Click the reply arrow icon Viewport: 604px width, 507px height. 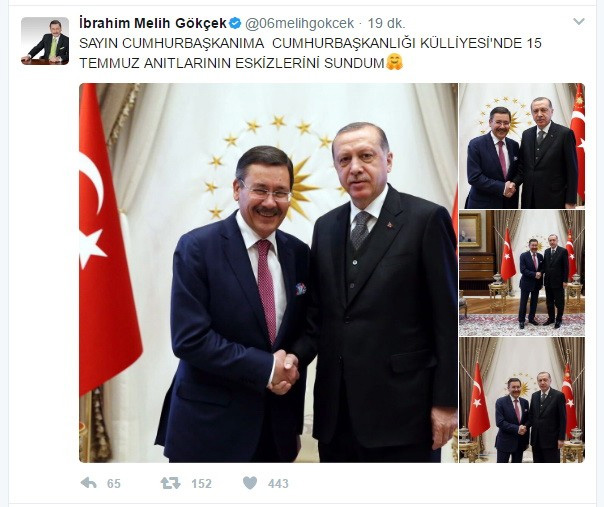click(x=89, y=483)
